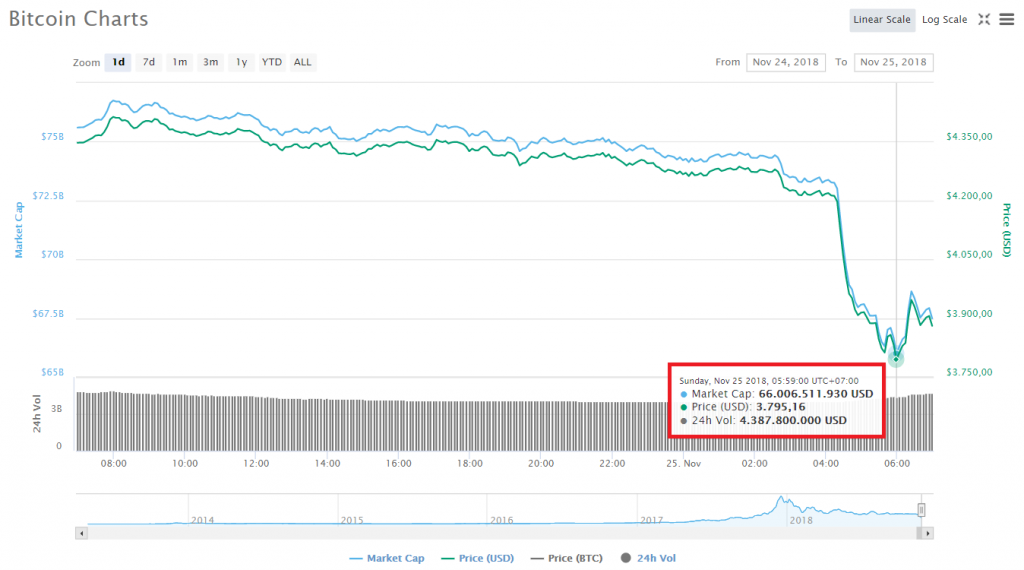1024x570 pixels.
Task: Click the highlighted data point marker
Action: (896, 358)
